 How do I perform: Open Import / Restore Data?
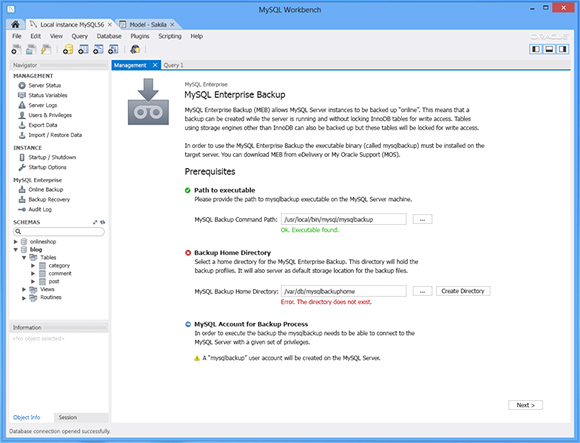(50, 135)
